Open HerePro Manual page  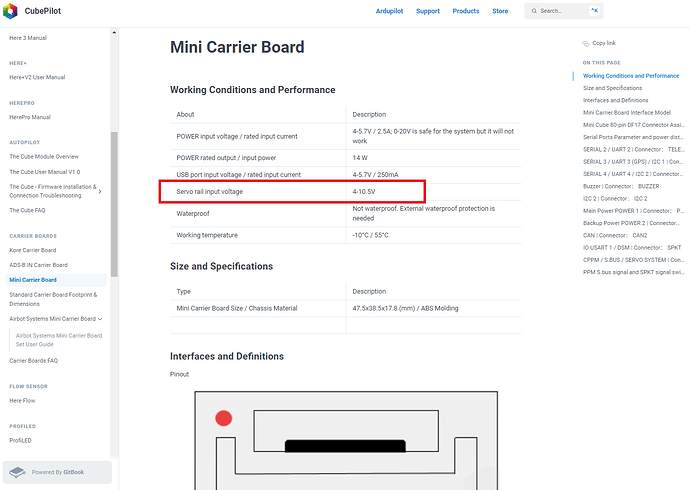point(30,117)
